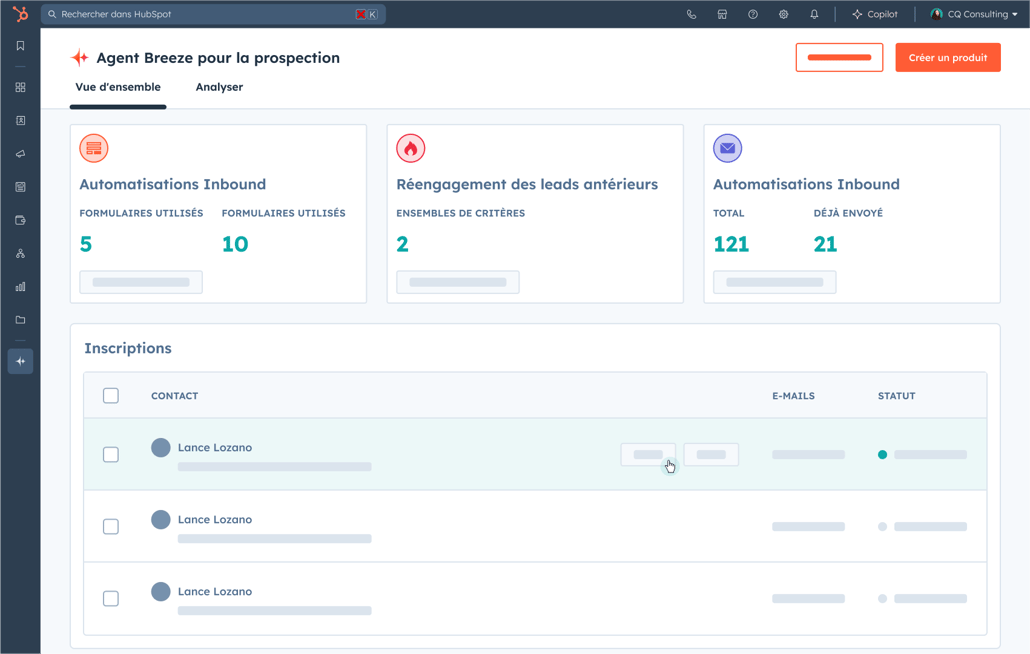Click the Créer un produit button

947,58
